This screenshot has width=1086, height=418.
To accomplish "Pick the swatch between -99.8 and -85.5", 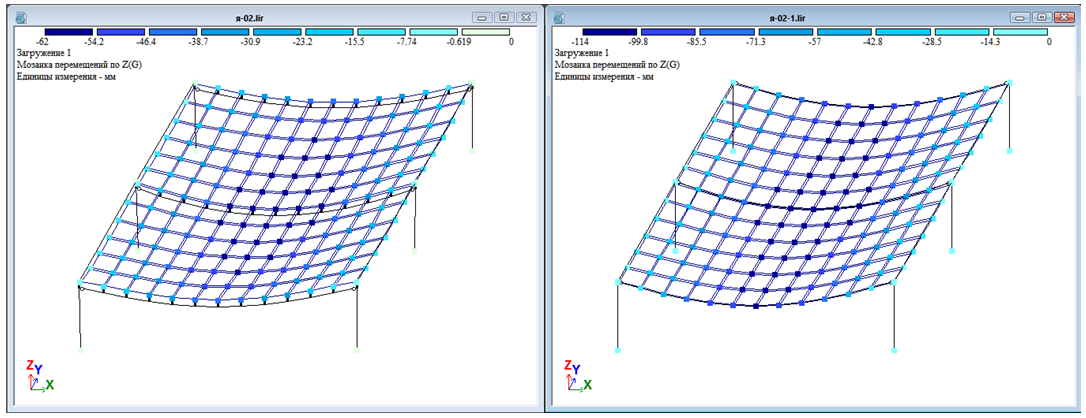I will click(668, 32).
